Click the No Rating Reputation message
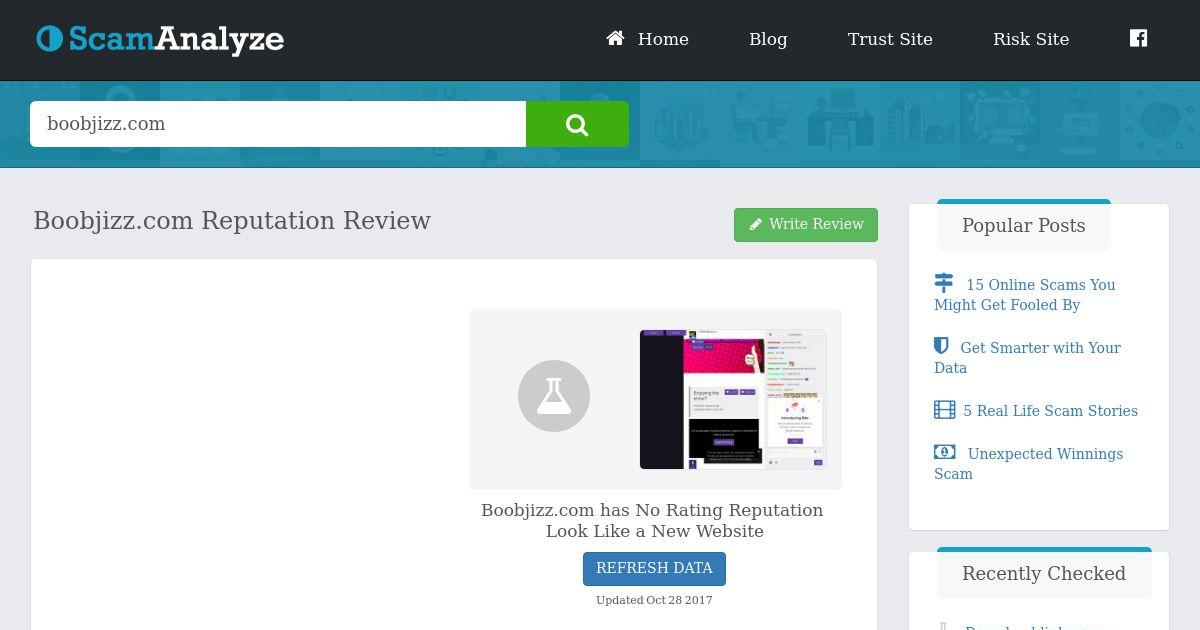 coord(653,520)
